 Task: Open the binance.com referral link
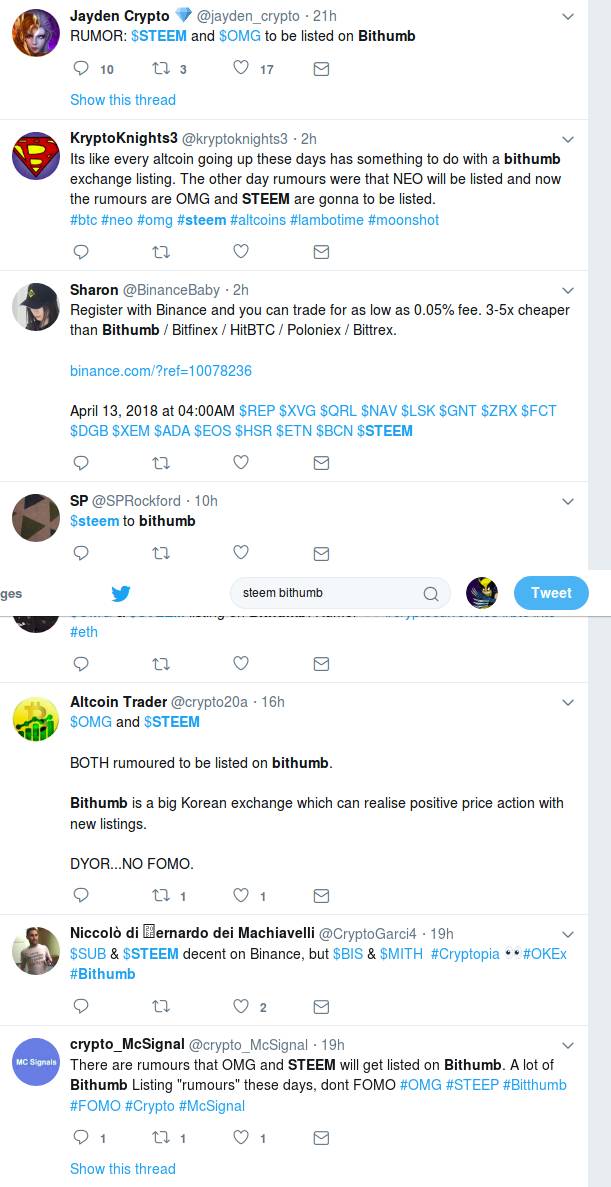point(162,370)
